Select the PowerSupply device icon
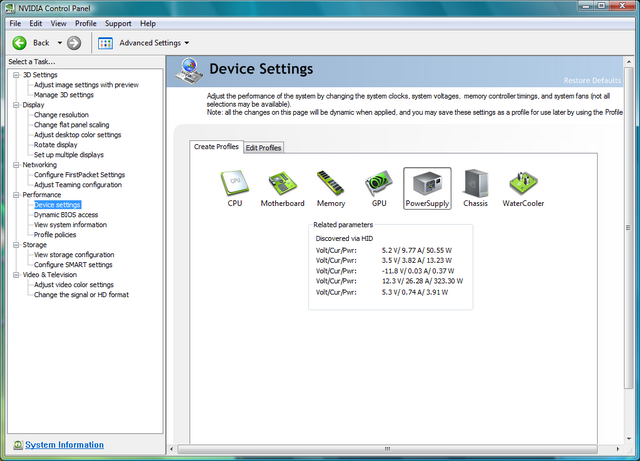The width and height of the screenshot is (640, 461). (x=427, y=189)
